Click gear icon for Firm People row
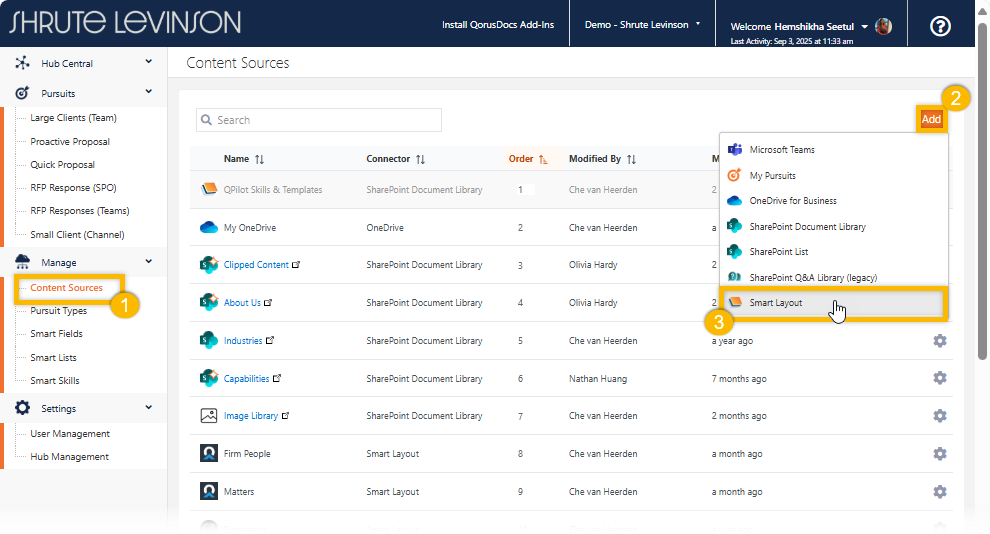Screen dimensions: 990x534 939,454
